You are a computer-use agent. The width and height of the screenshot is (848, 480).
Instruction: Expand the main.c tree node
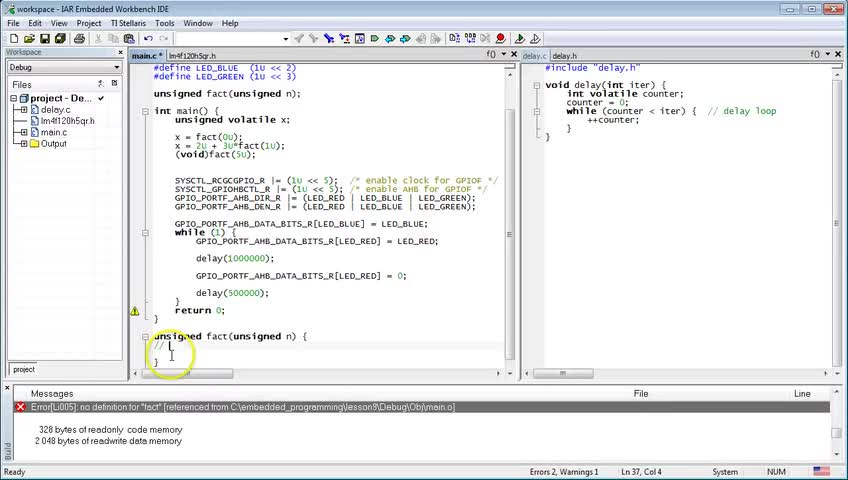click(x=24, y=132)
